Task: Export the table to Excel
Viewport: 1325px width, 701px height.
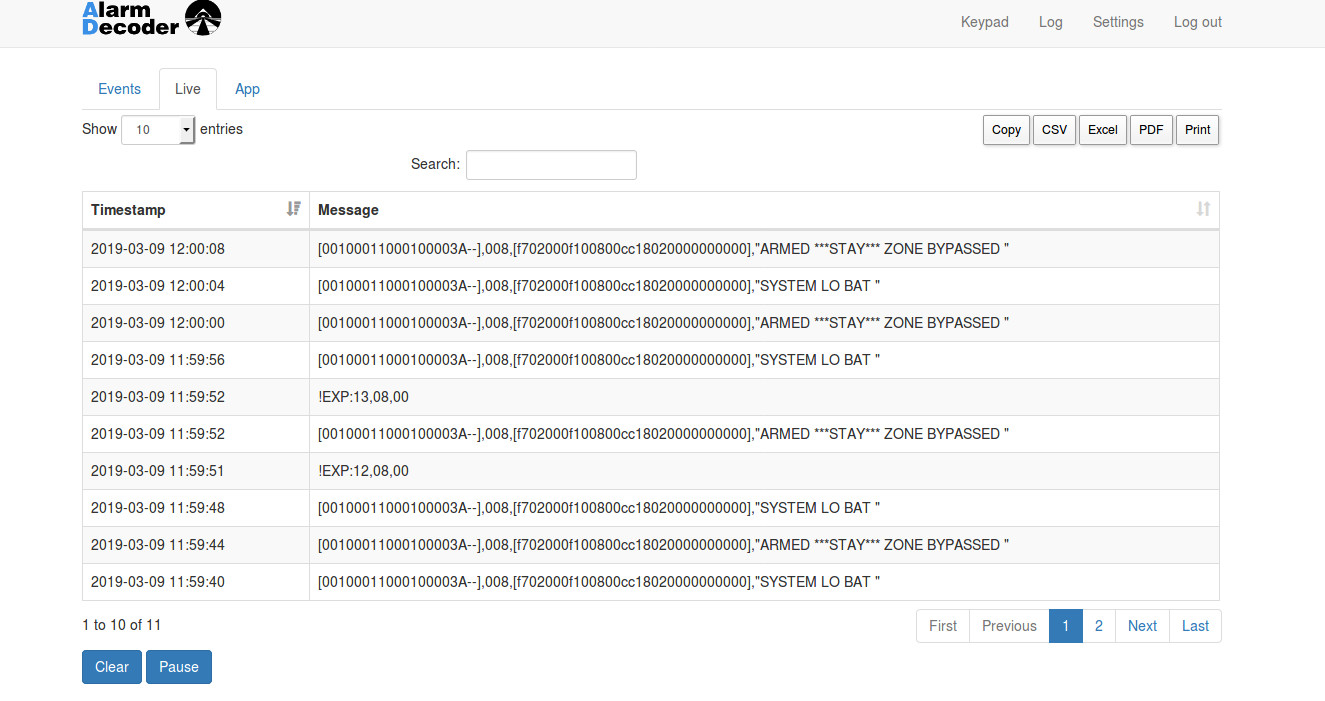Action: [x=1102, y=130]
